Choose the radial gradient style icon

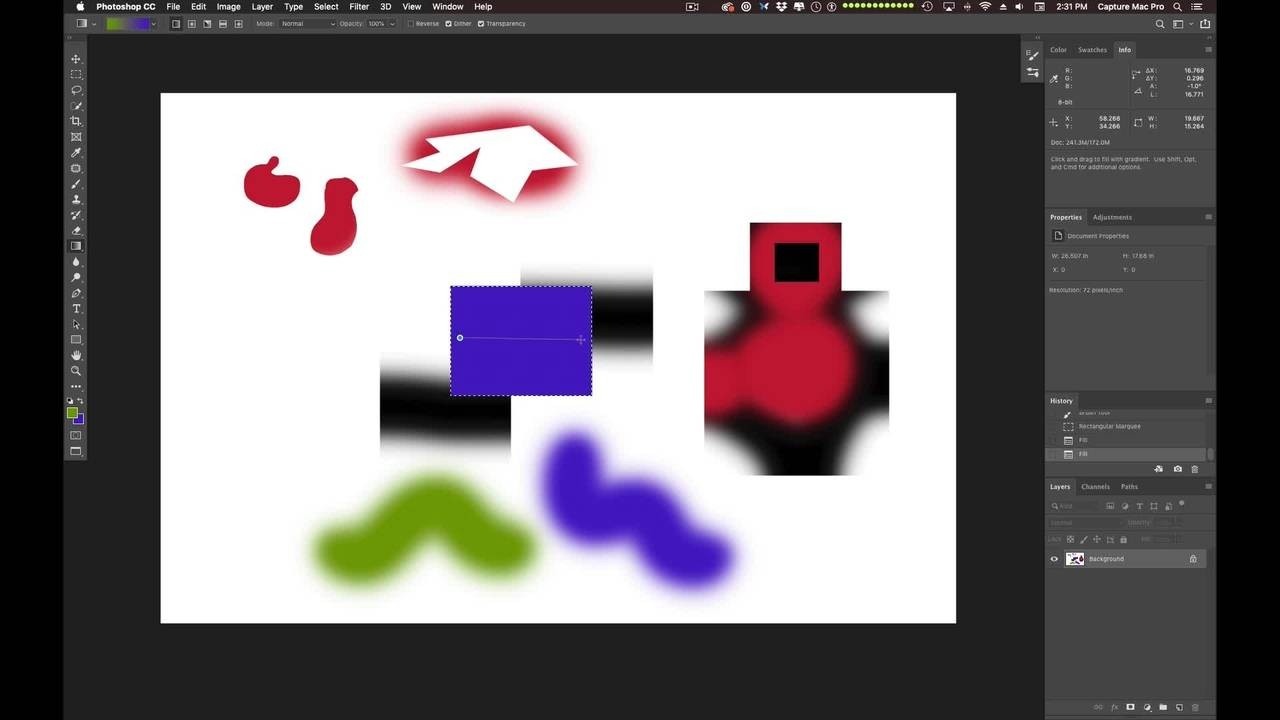coord(192,23)
